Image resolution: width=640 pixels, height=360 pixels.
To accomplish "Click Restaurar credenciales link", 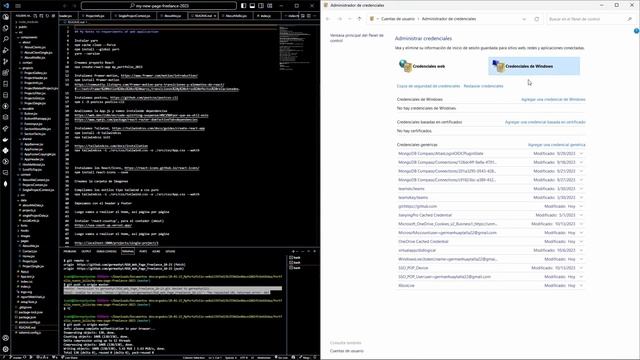I will [x=483, y=86].
